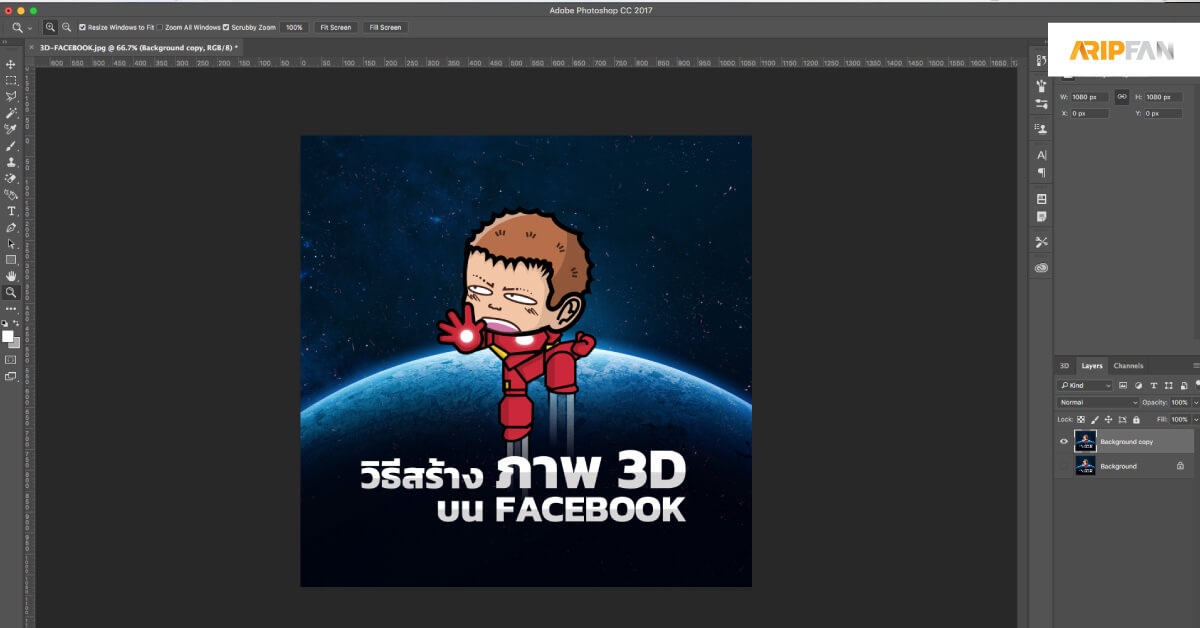
Task: Click the Fit Screen button
Action: click(336, 27)
